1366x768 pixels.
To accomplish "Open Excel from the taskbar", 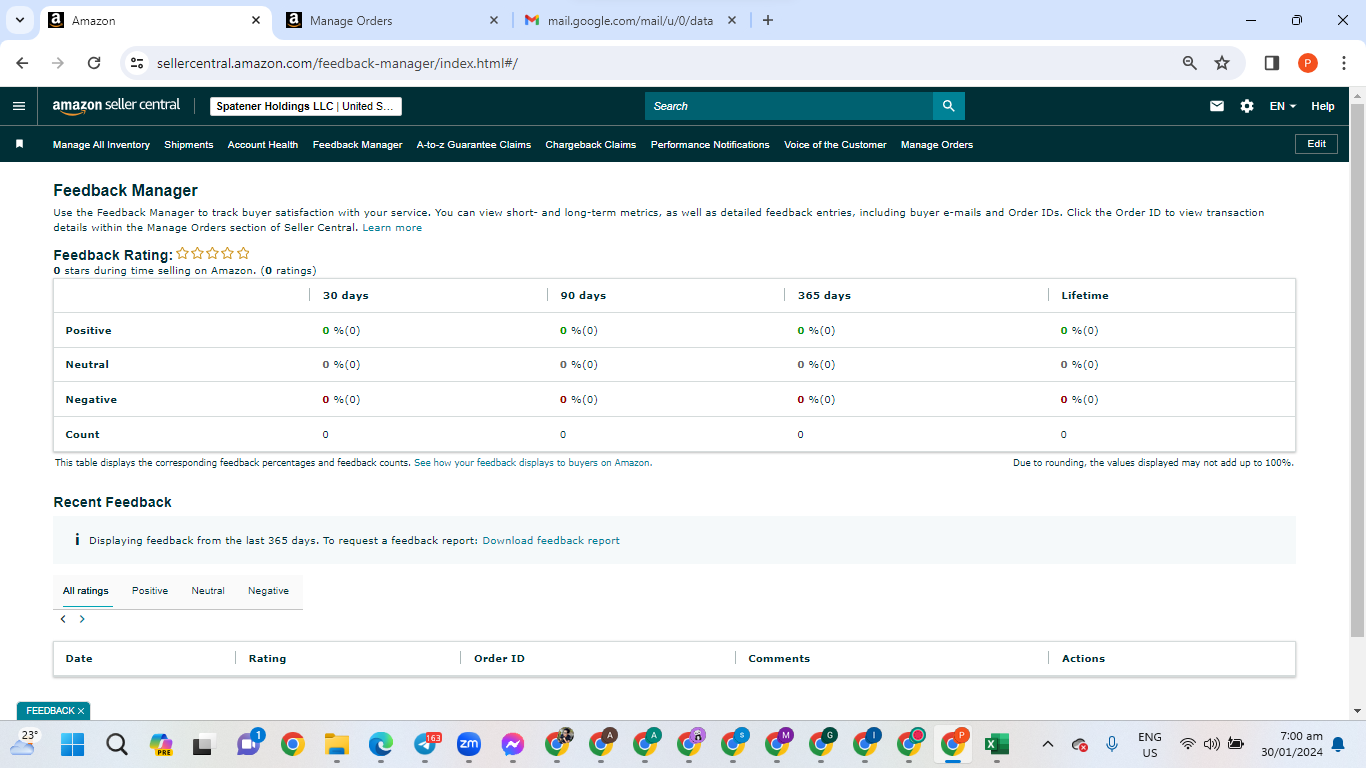I will point(996,744).
